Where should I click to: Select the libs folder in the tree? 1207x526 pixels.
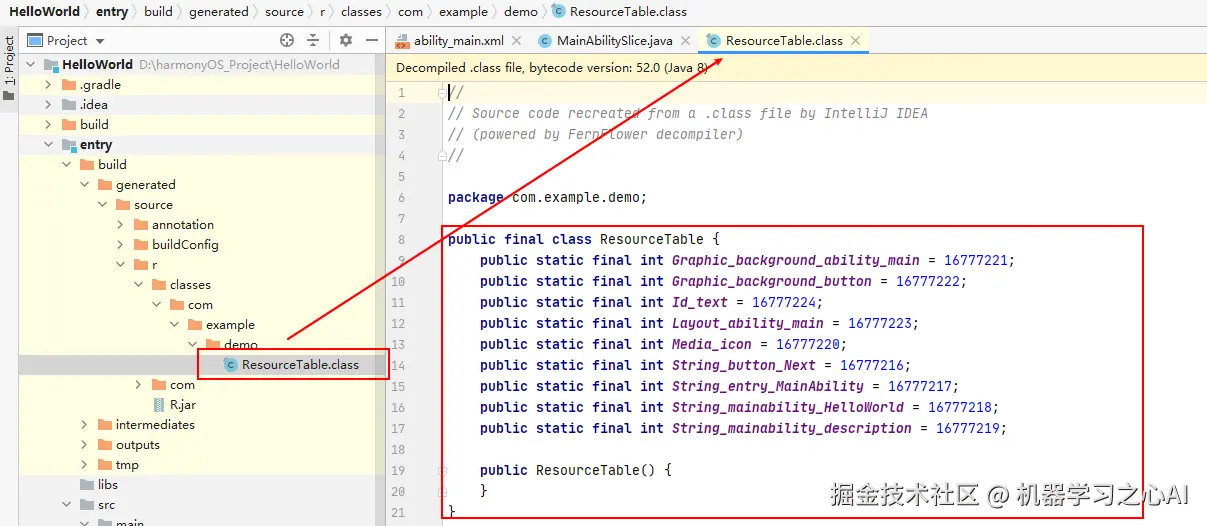click(x=107, y=485)
